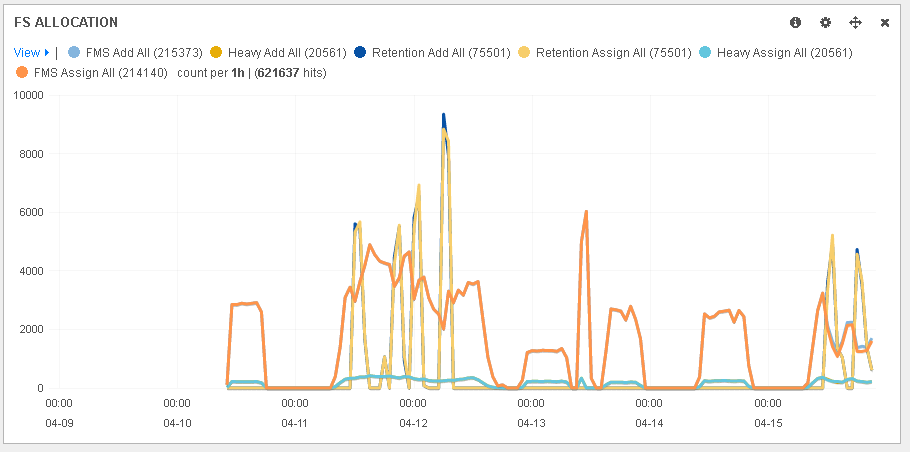Click the View link
This screenshot has width=910, height=452.
click(x=26, y=52)
